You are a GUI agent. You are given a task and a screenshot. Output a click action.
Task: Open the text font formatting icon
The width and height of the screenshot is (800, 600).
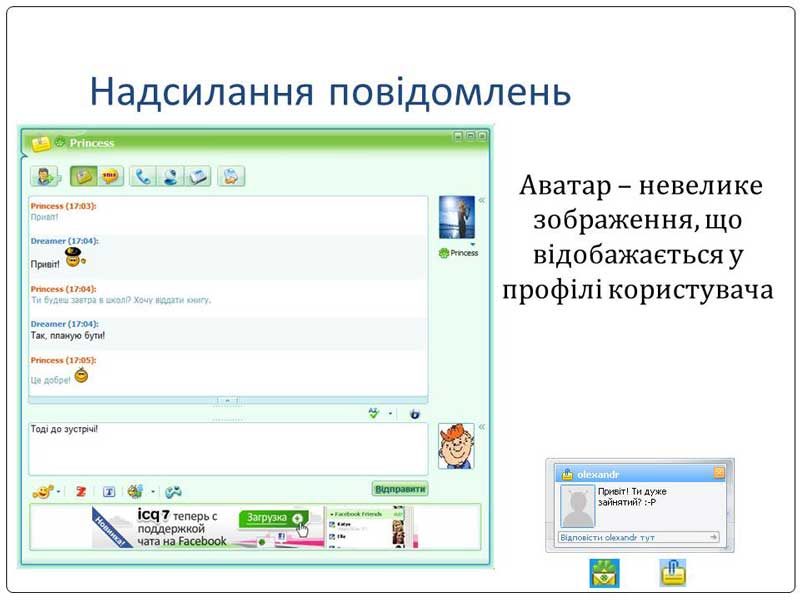point(109,491)
